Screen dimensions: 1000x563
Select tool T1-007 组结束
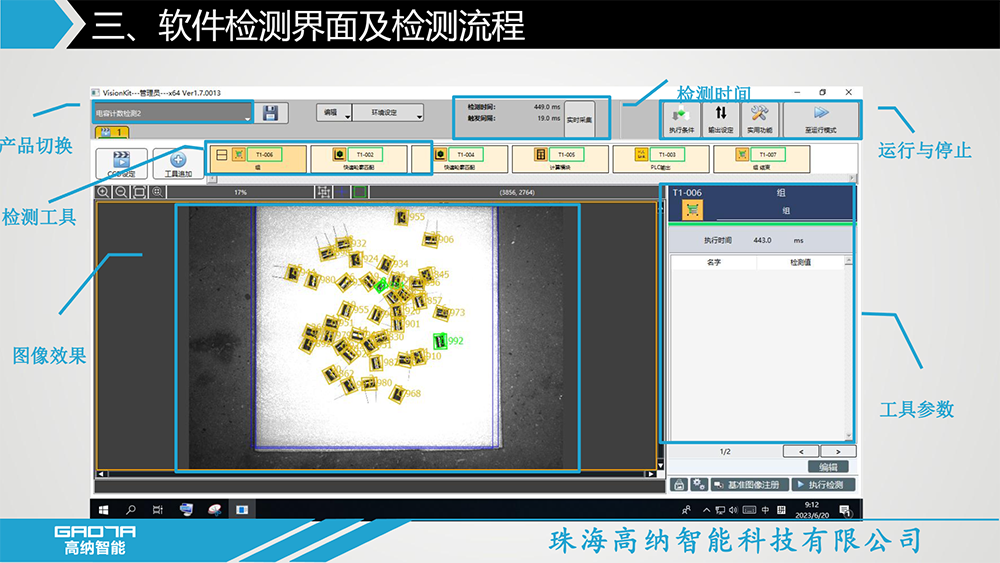tap(761, 159)
